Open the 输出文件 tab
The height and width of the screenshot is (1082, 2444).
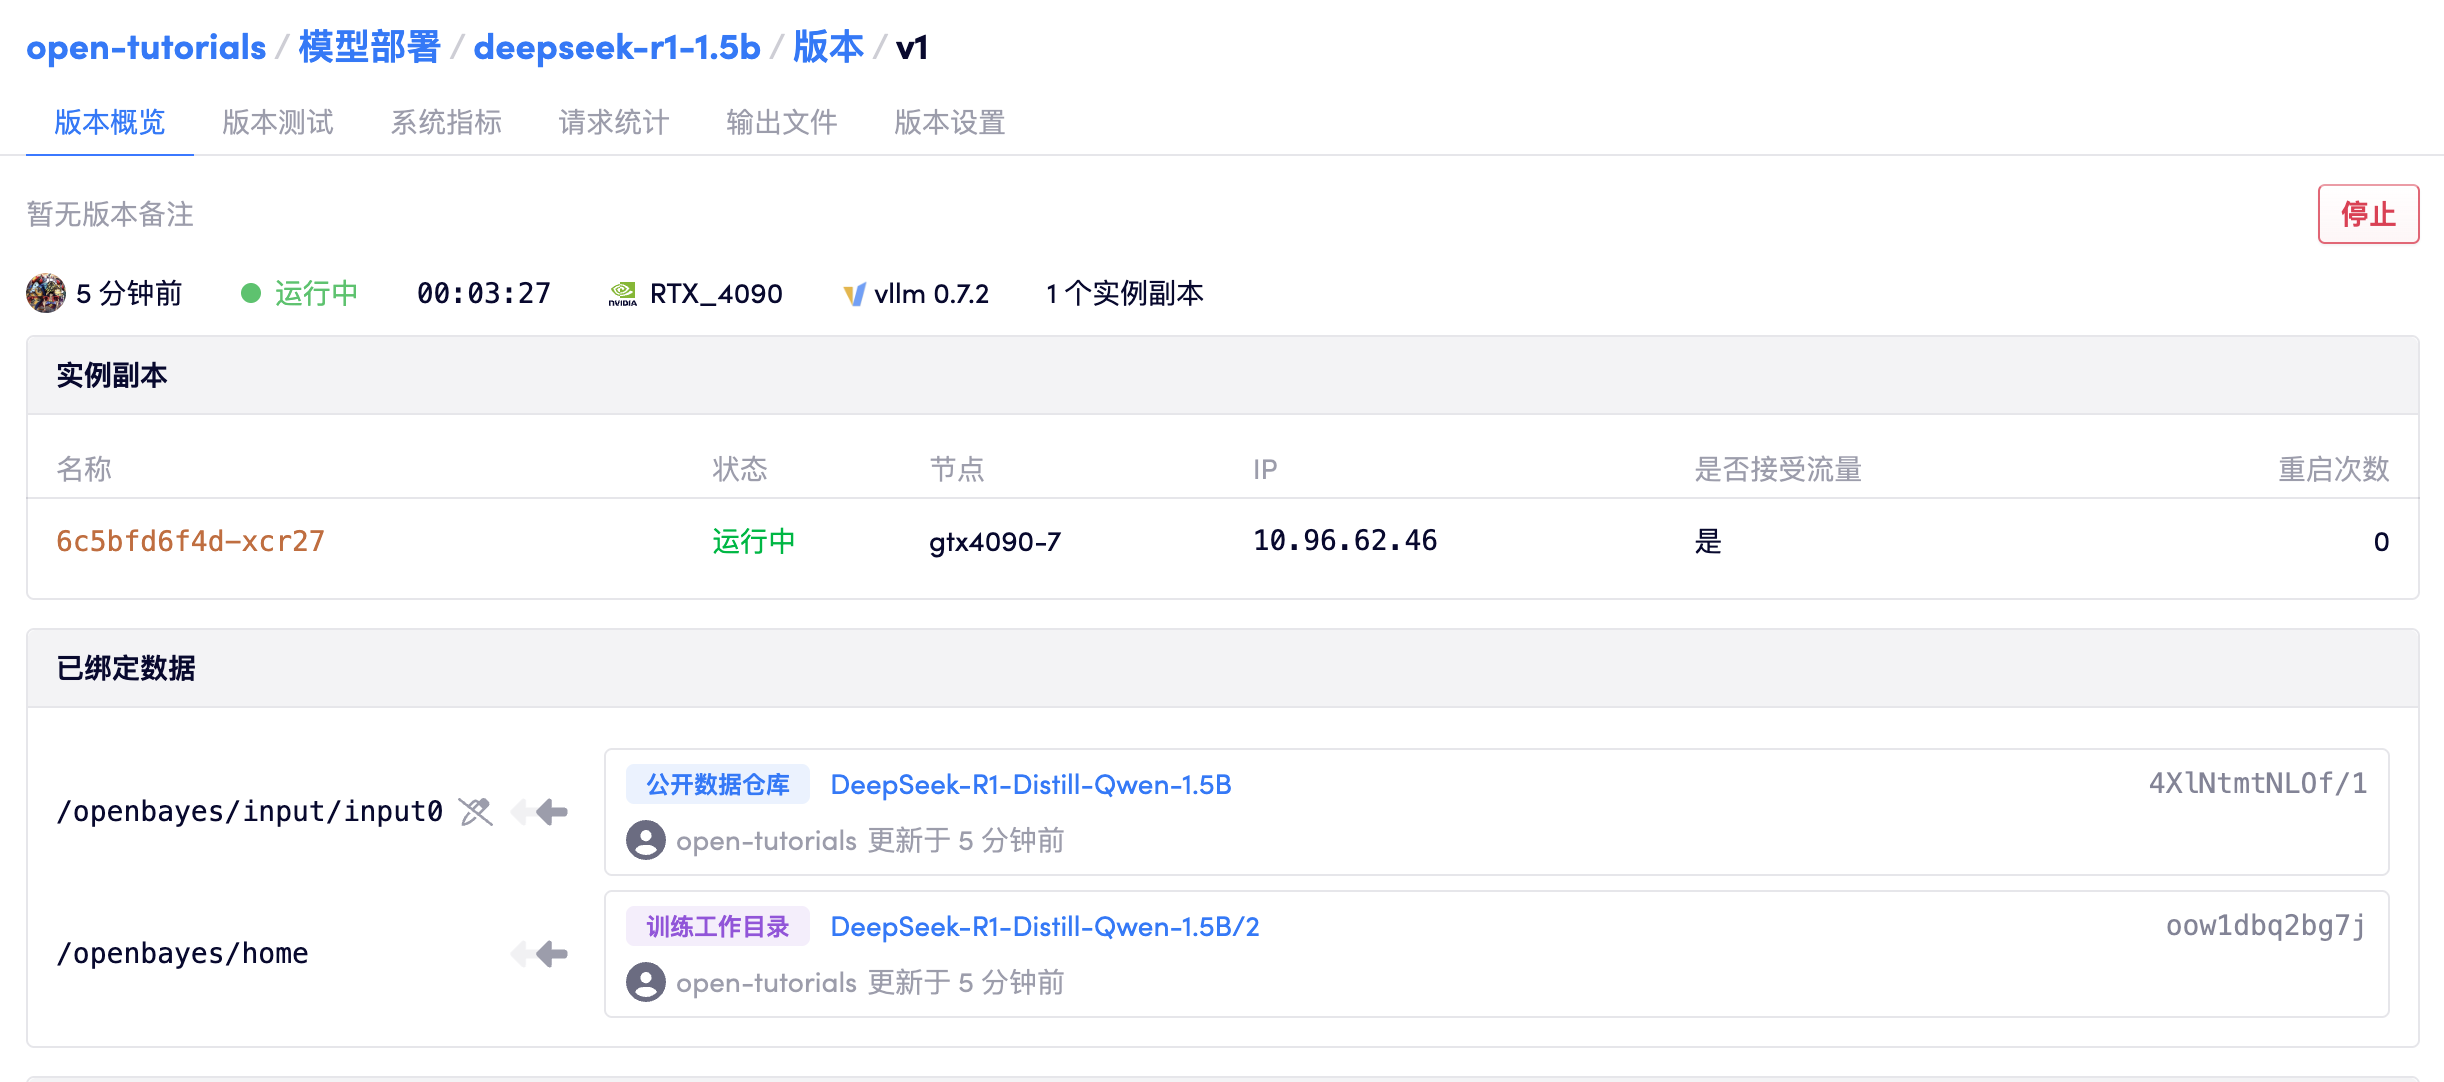pos(782,122)
